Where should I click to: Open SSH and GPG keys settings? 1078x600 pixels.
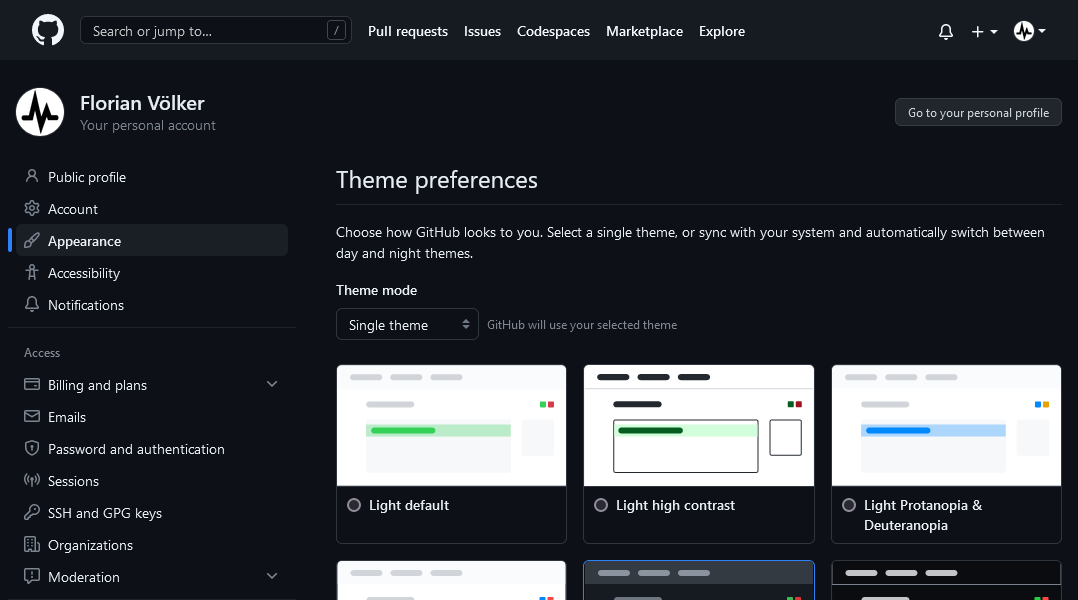pyautogui.click(x=151, y=513)
